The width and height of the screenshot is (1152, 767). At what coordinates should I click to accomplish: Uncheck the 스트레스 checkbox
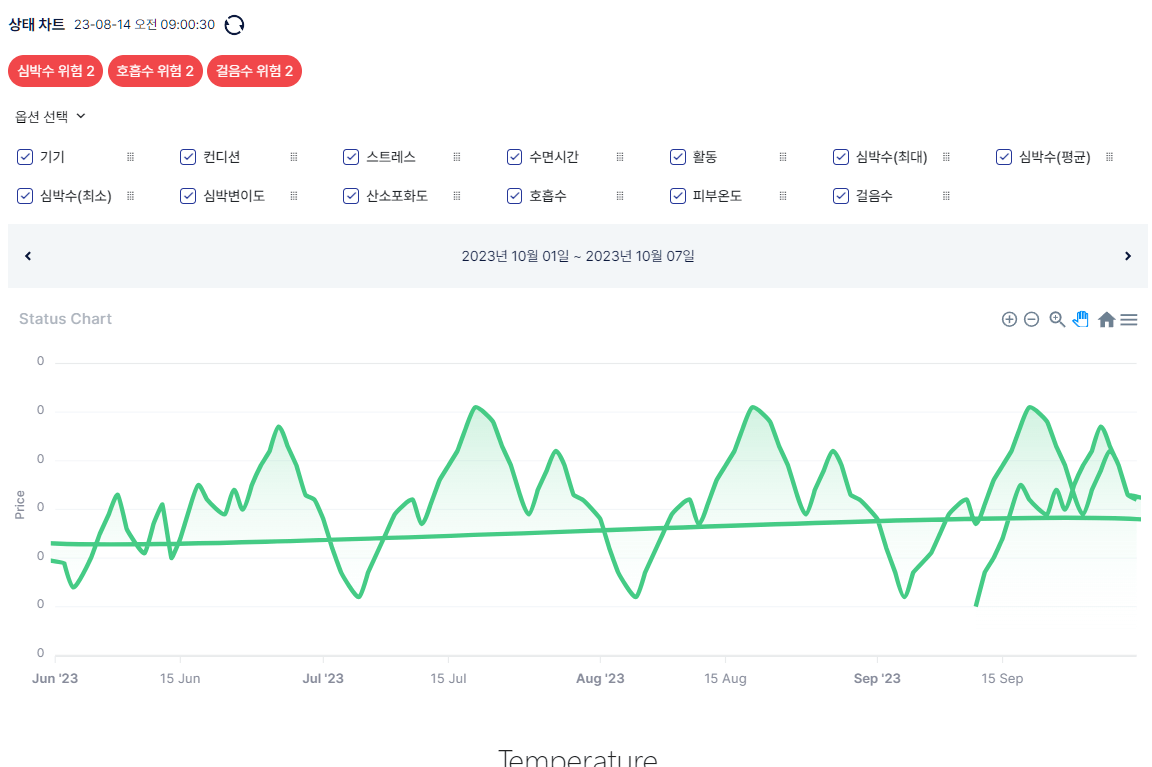351,157
